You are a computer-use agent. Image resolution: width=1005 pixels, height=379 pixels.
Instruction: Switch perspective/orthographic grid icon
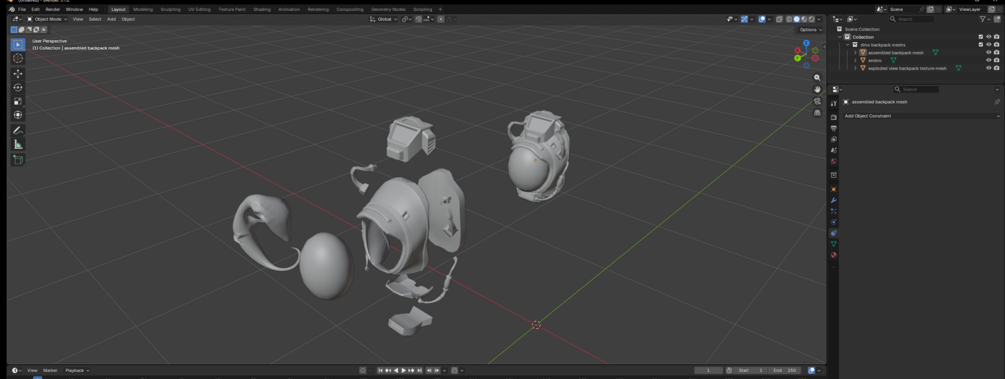(817, 112)
